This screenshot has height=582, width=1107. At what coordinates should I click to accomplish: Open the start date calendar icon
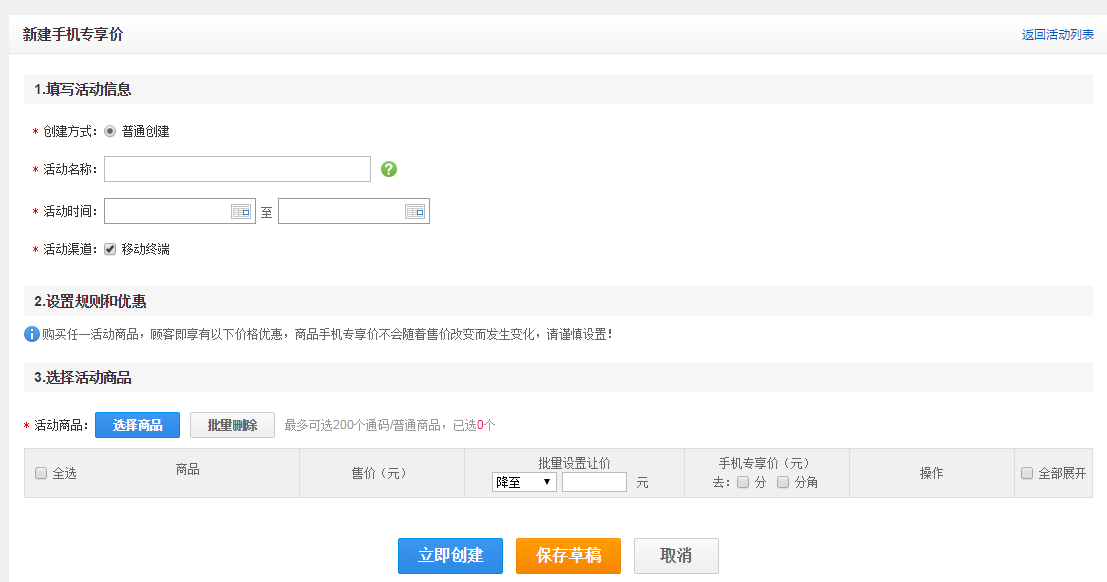point(241,211)
